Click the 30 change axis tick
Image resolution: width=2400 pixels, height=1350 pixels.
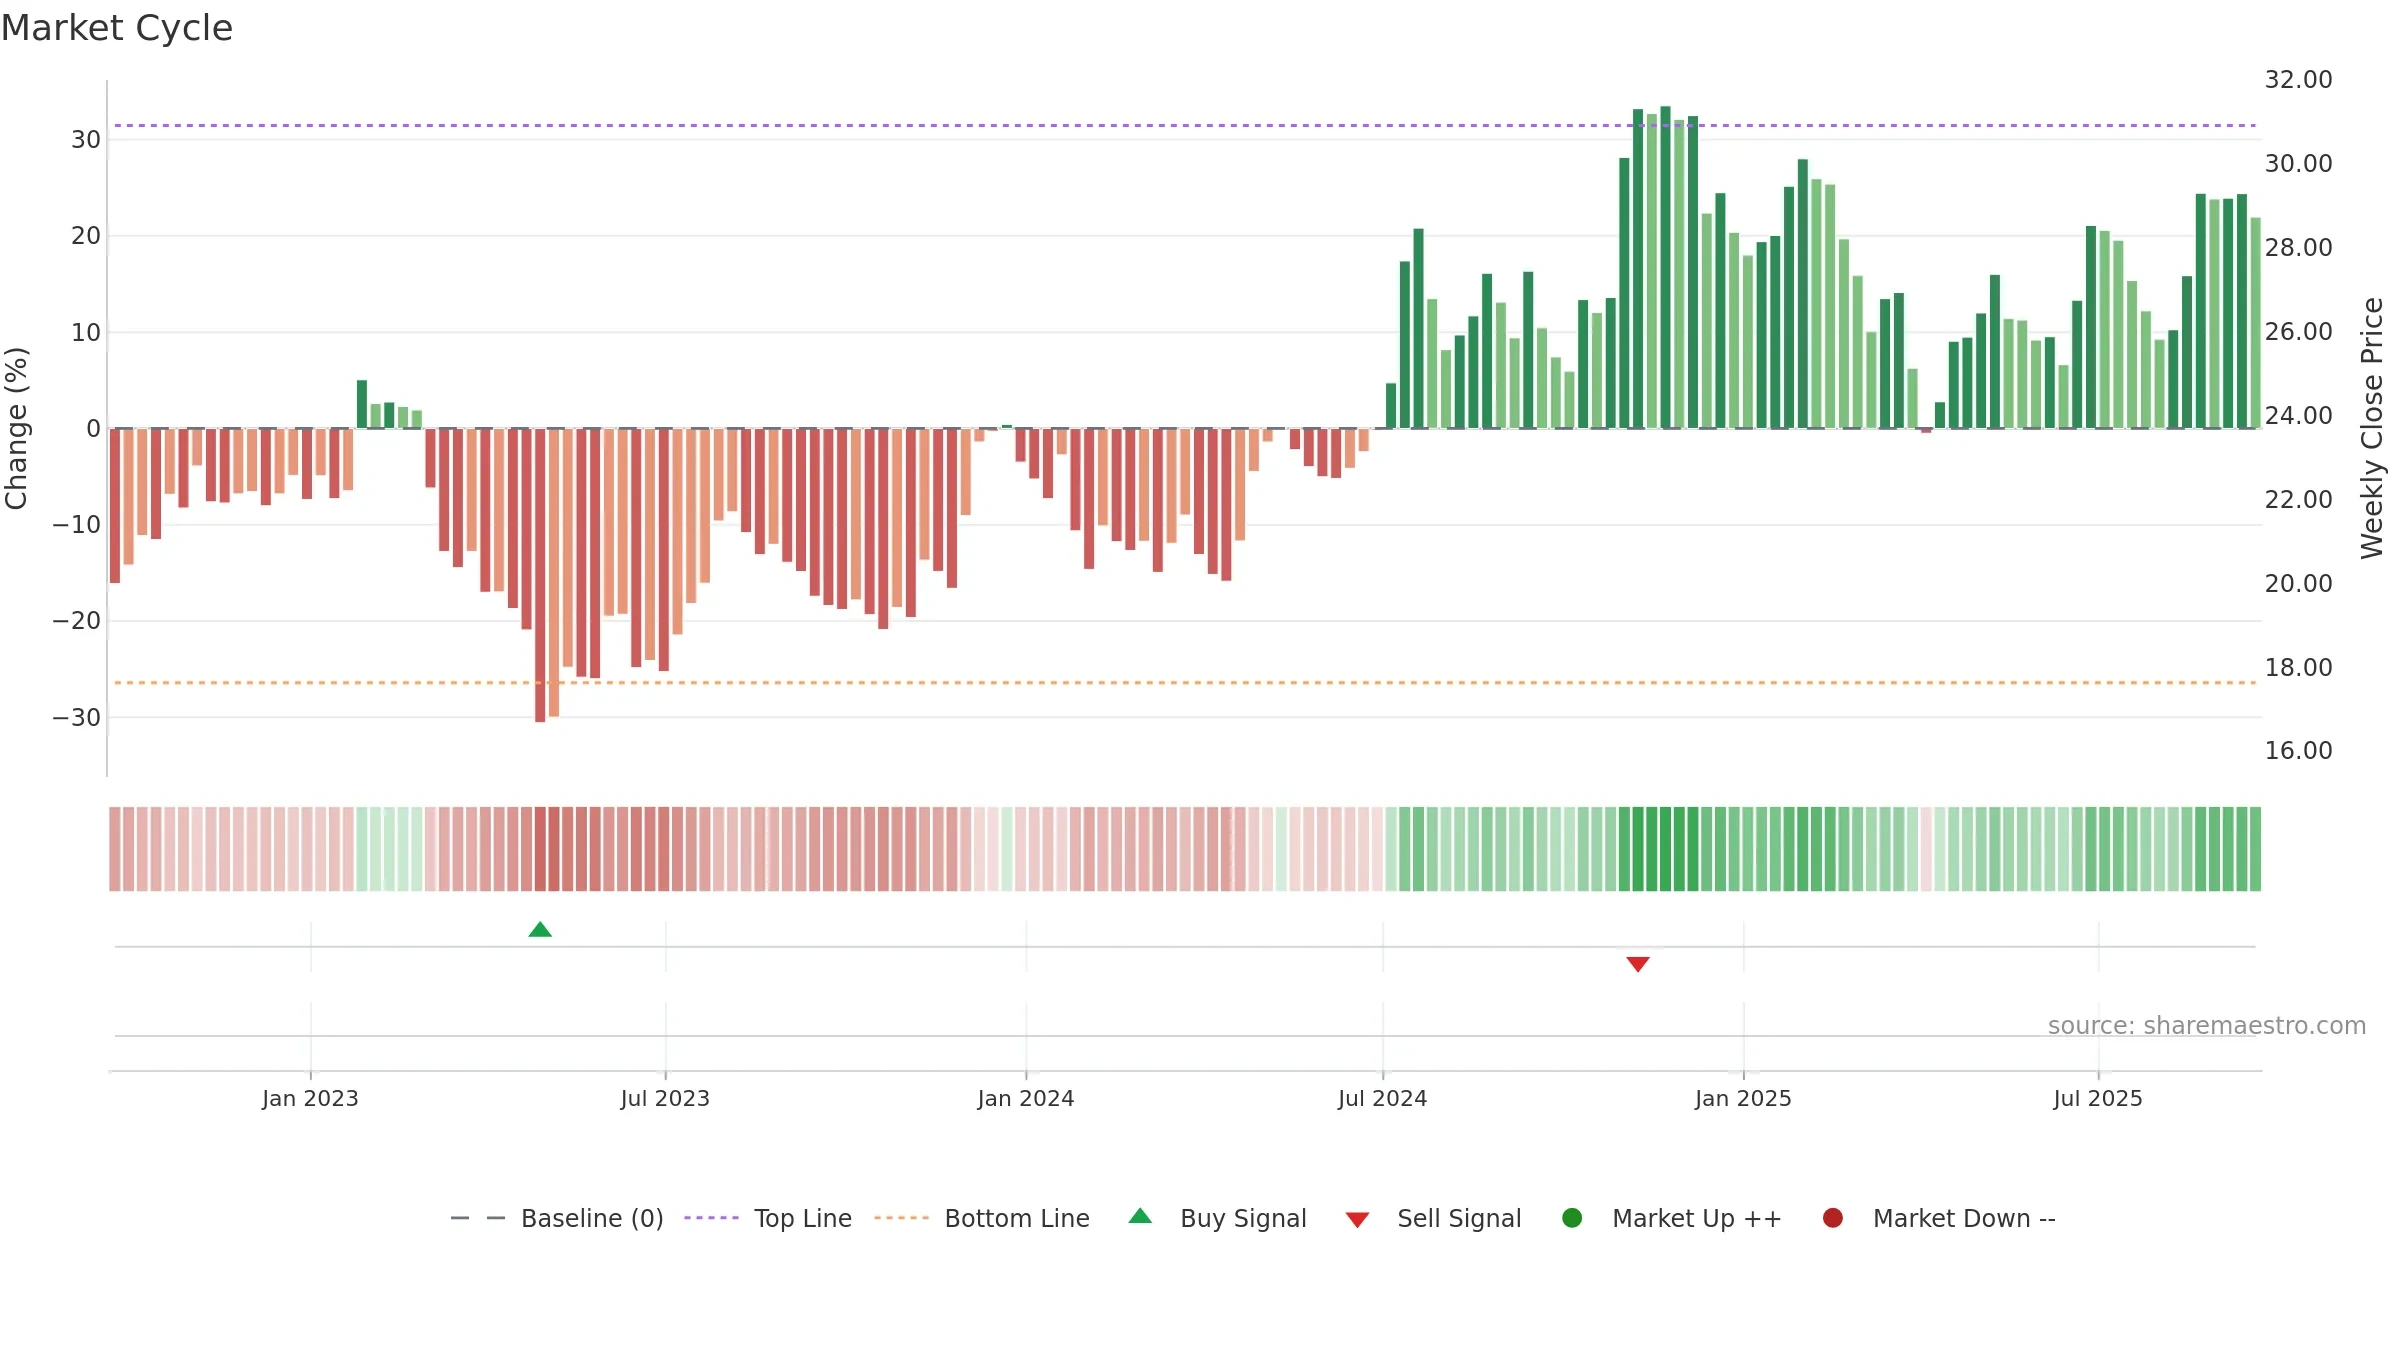click(x=86, y=140)
